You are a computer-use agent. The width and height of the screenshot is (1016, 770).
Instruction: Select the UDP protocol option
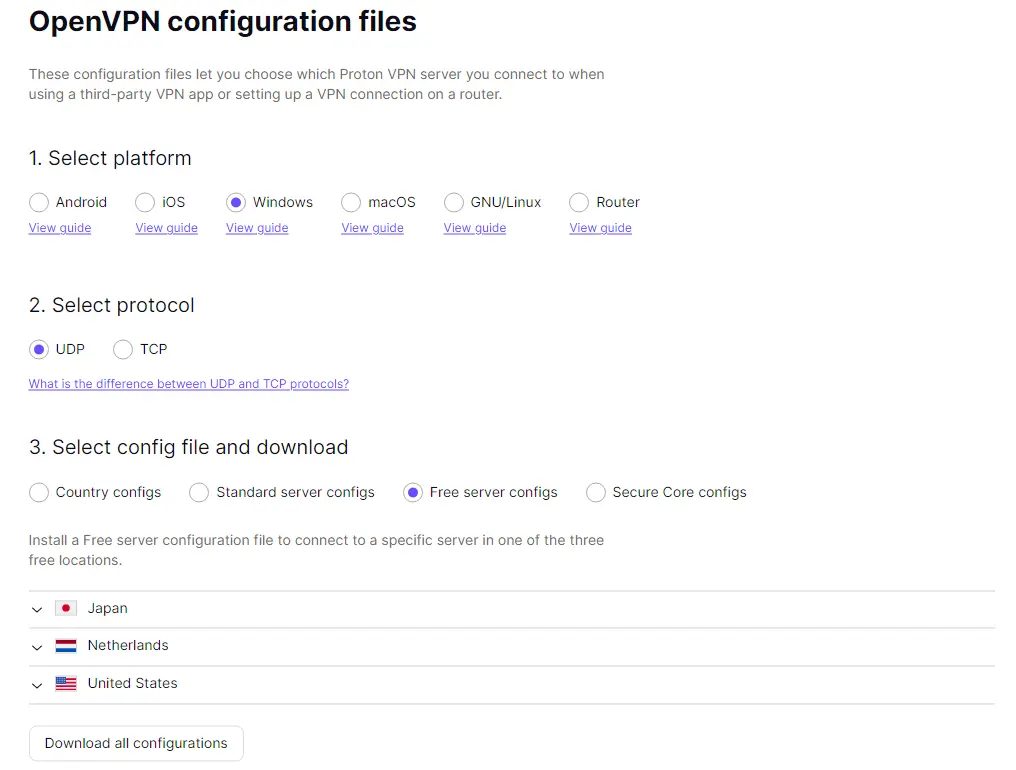(x=39, y=349)
